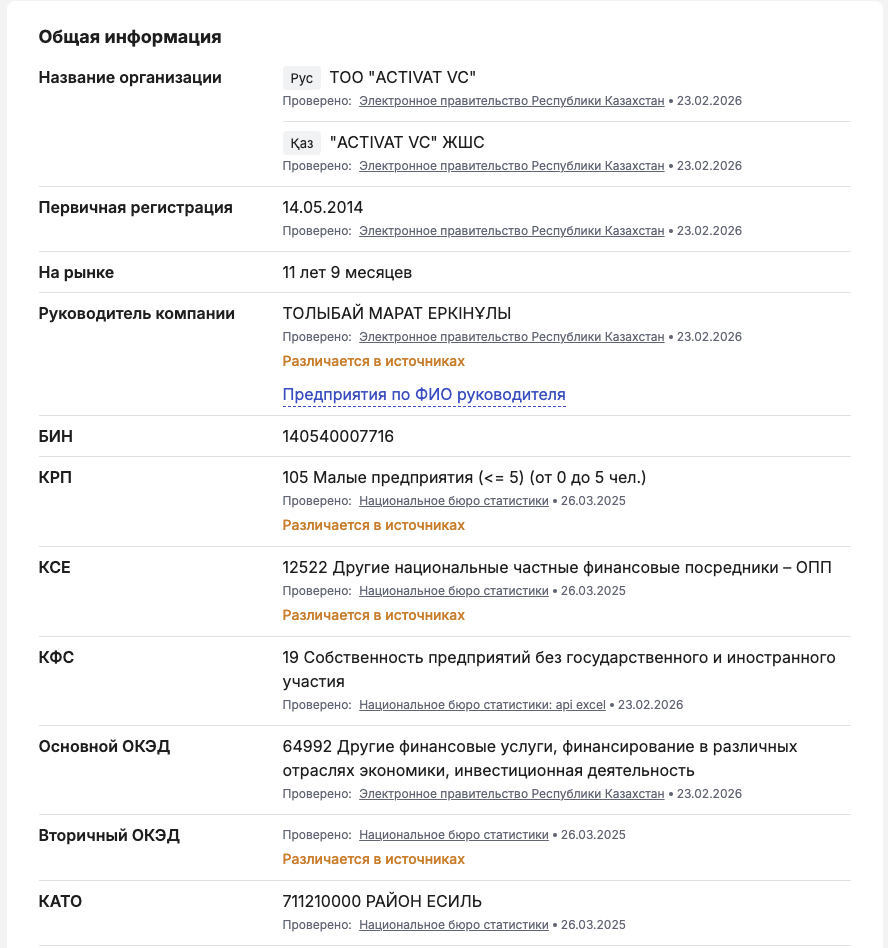Click the Общая информация section heading
The image size is (888, 948).
pyautogui.click(x=130, y=37)
